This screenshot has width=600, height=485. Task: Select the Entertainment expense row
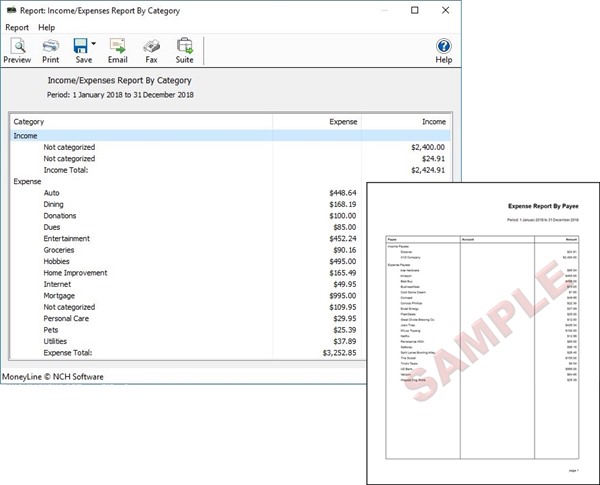pos(188,238)
